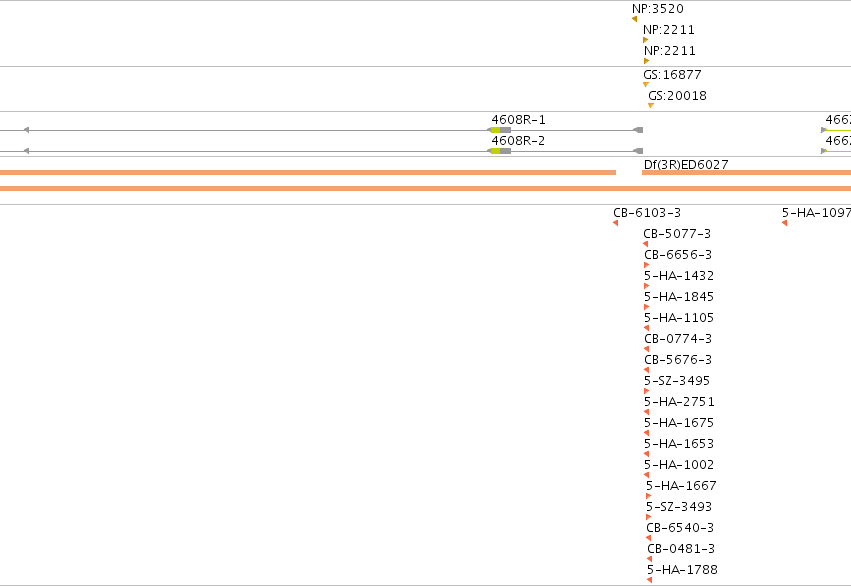Select the GS:20018 feature label
The height and width of the screenshot is (586, 851).
point(677,95)
